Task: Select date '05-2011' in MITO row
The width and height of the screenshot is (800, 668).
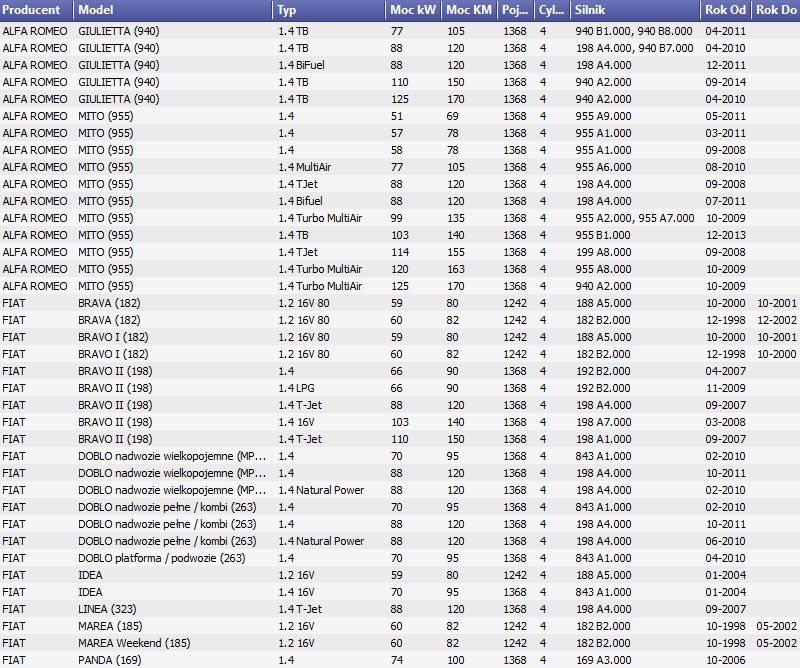Action: point(726,116)
